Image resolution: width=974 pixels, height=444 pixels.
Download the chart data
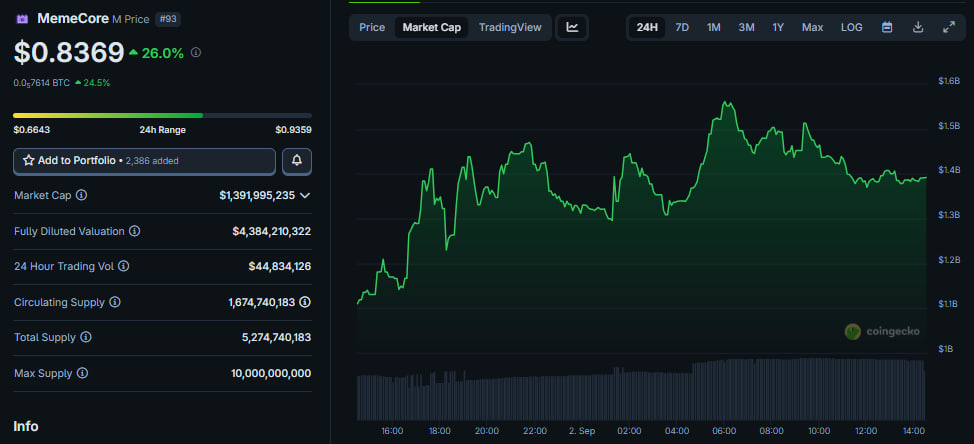click(917, 27)
